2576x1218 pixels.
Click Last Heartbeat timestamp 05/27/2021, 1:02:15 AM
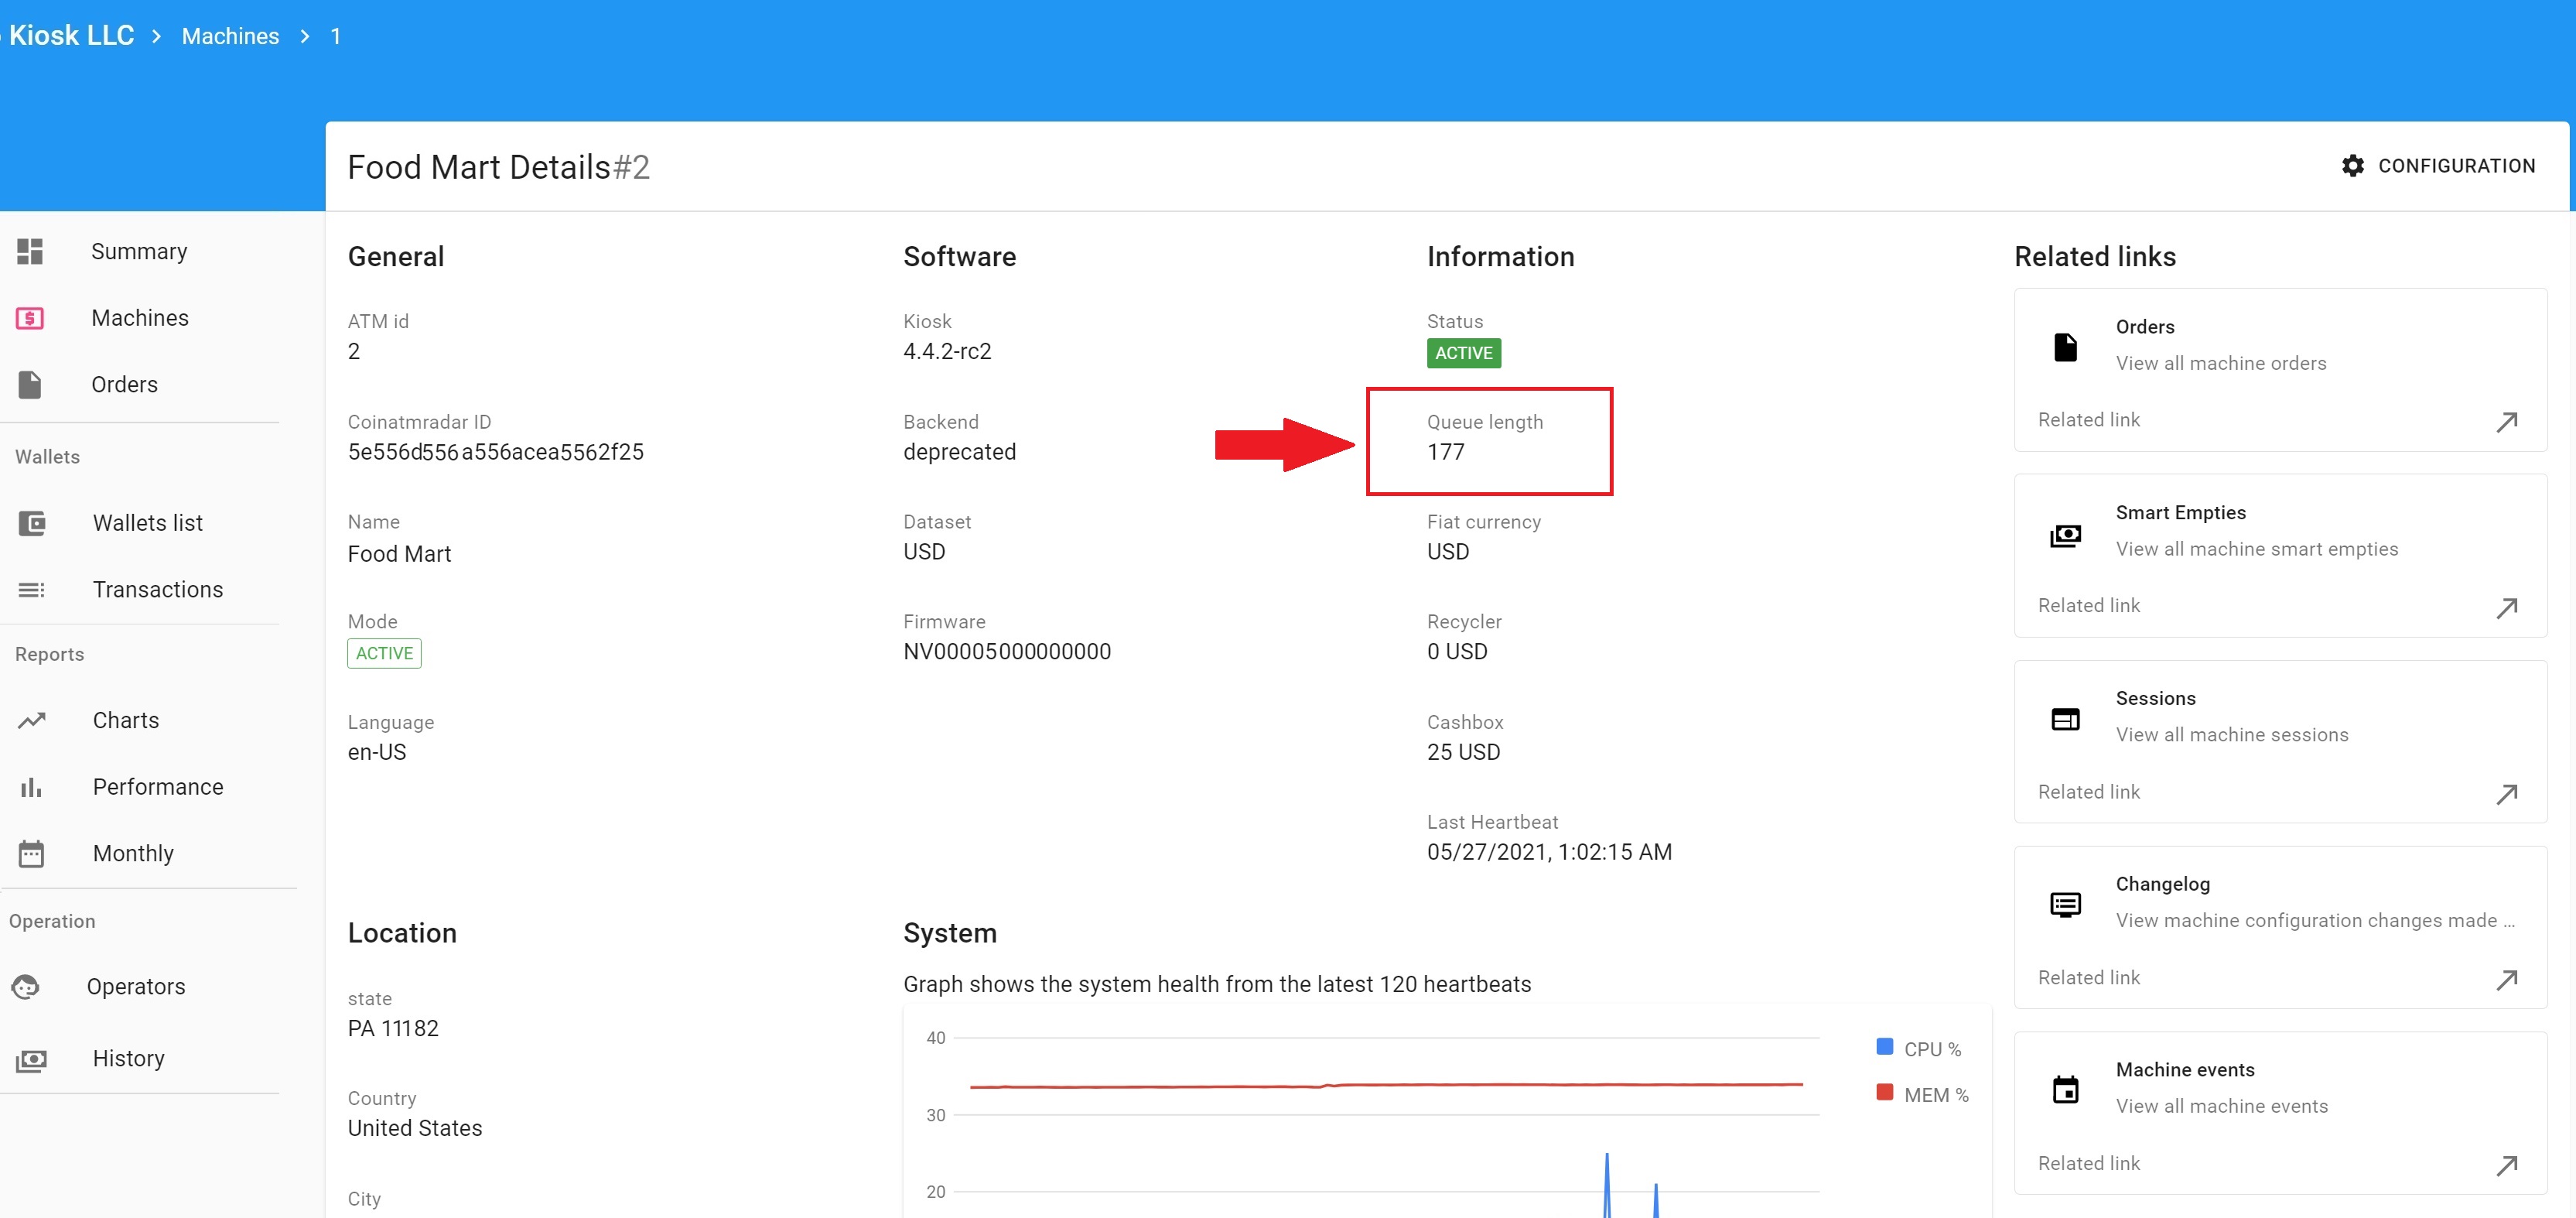[1549, 852]
